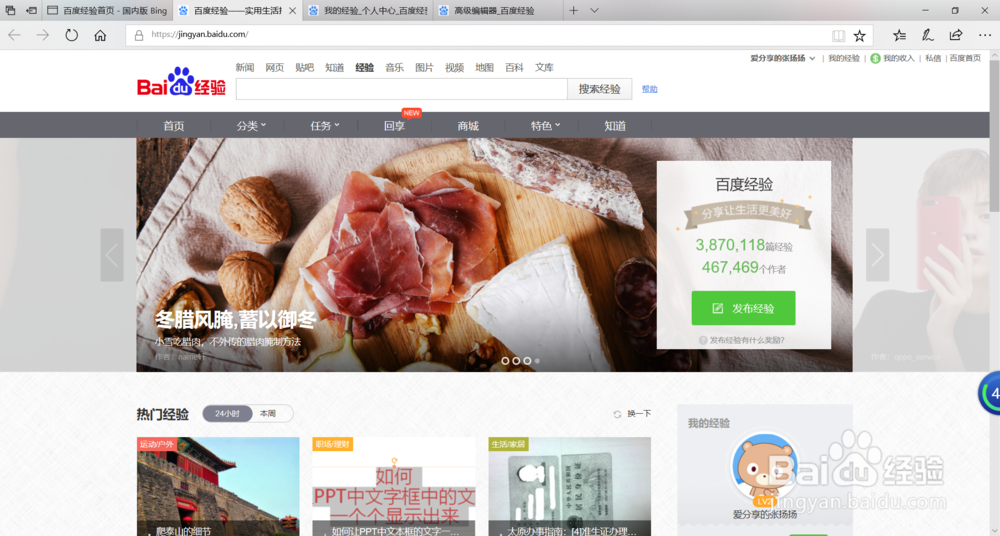Switch to 我的经验_个人中心 tab
The height and width of the screenshot is (536, 1000).
pyautogui.click(x=367, y=10)
